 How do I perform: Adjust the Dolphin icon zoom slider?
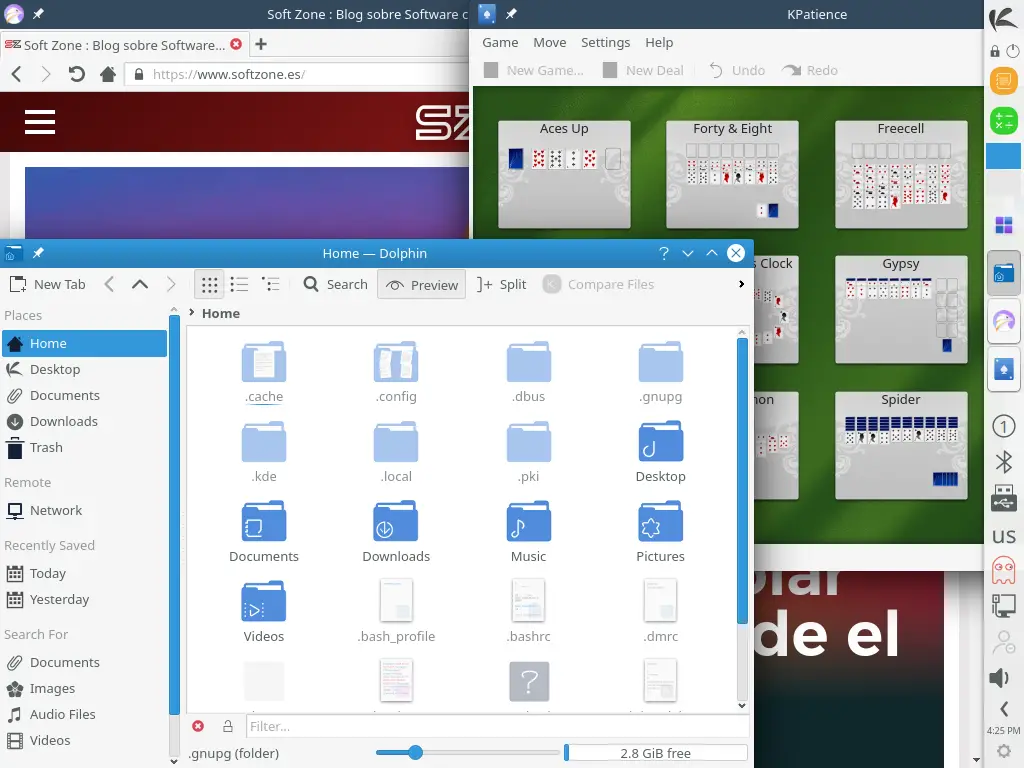(415, 753)
